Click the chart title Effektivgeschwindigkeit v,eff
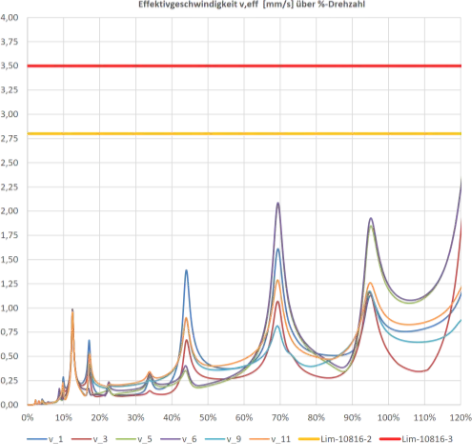472x444 pixels. (252, 4)
